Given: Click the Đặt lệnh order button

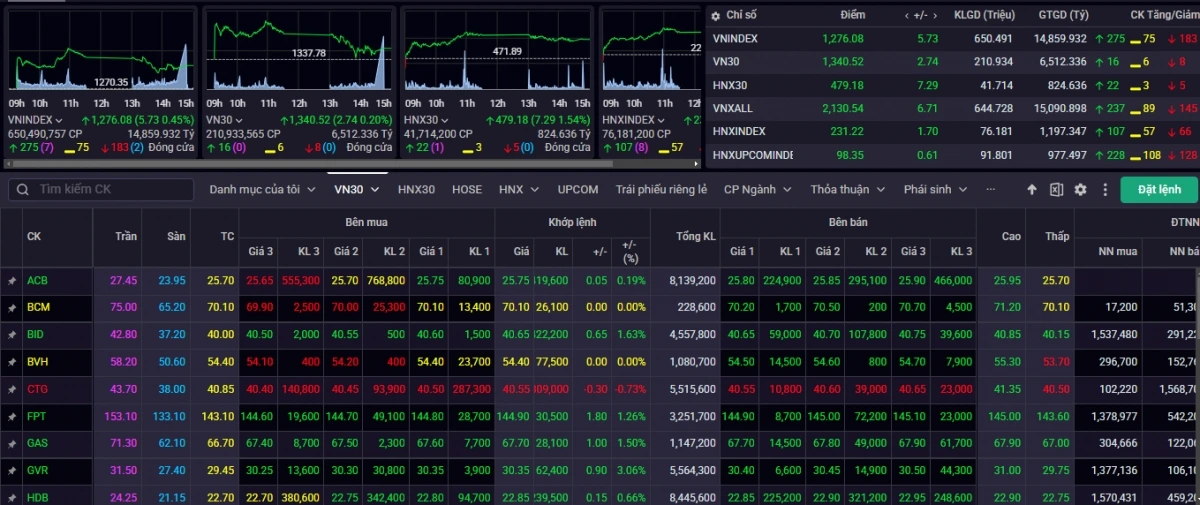Looking at the screenshot, I should (x=1158, y=189).
